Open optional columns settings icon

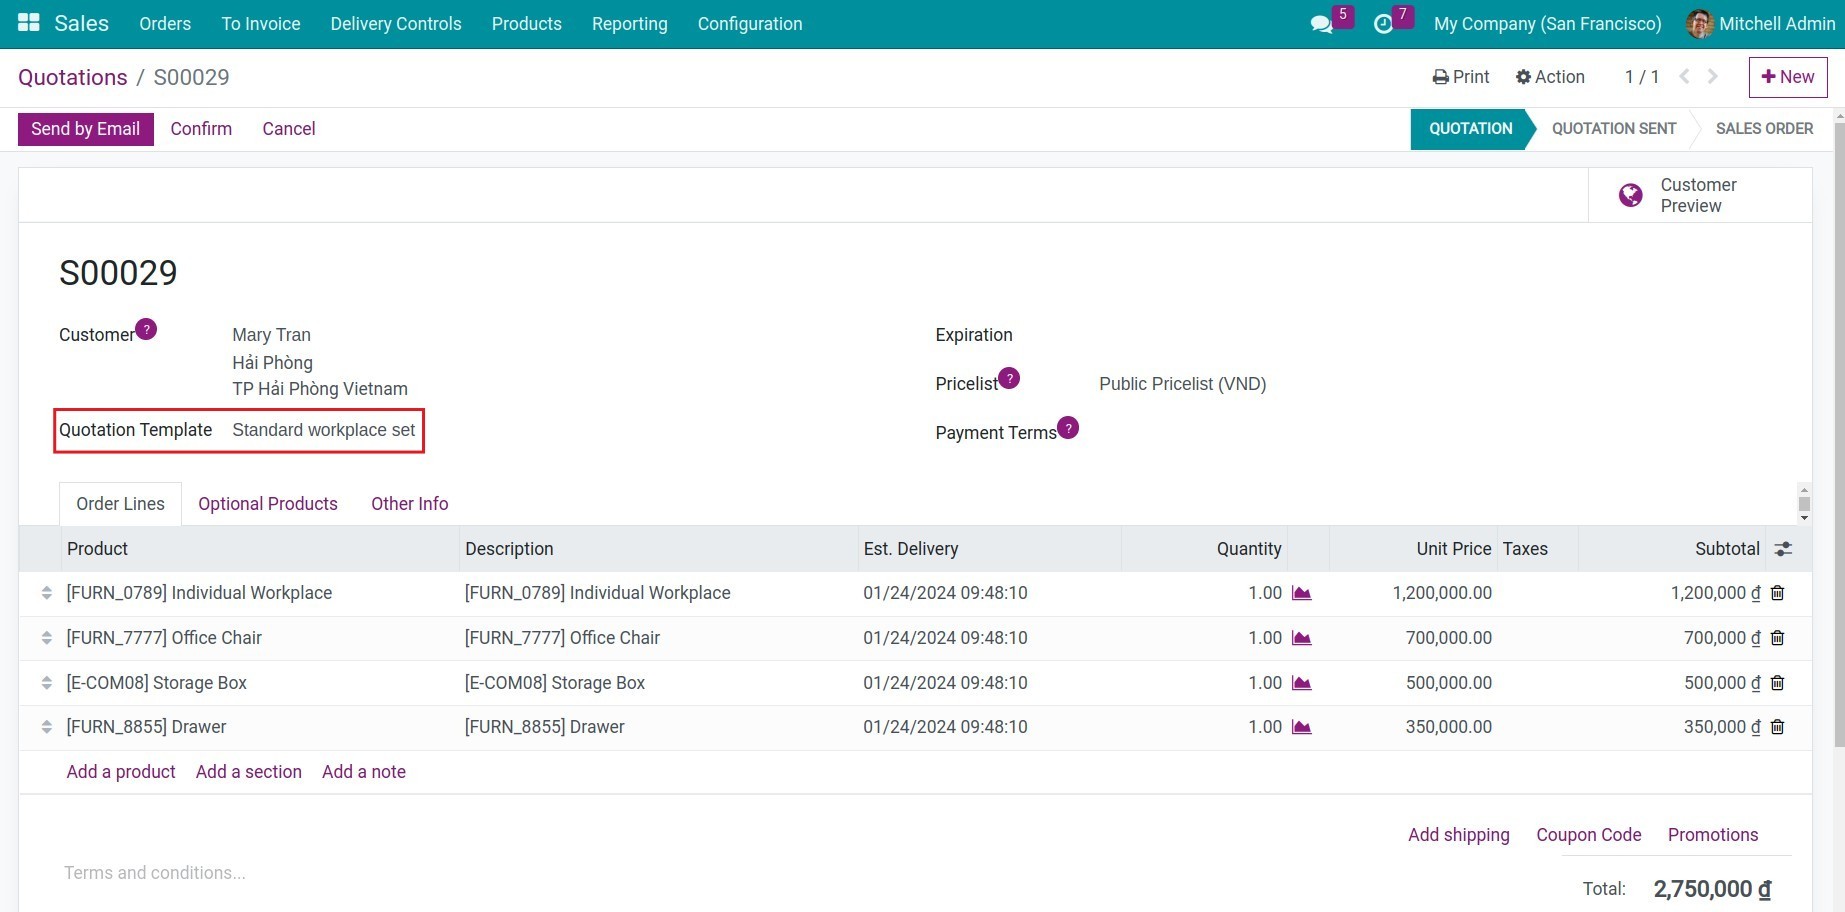[x=1783, y=549]
